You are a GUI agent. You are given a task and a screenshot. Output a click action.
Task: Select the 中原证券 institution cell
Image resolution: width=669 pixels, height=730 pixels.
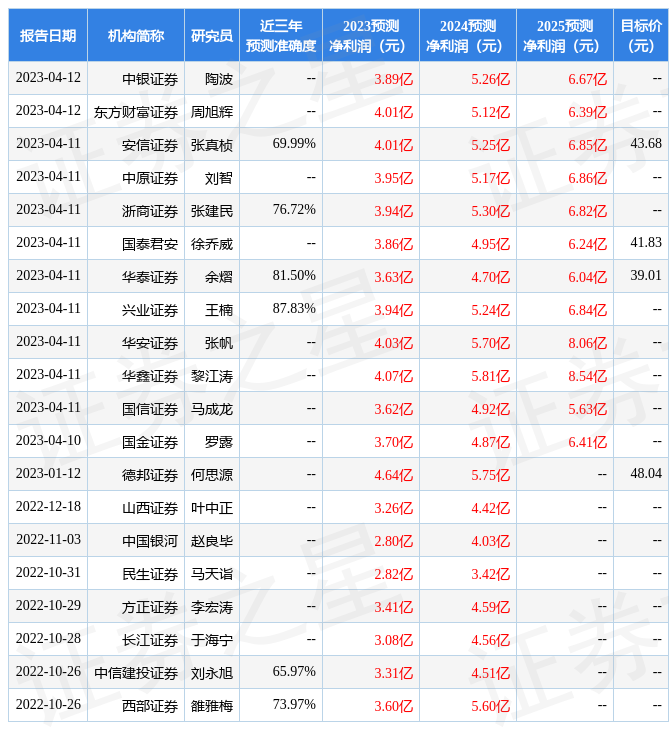pyautogui.click(x=136, y=178)
